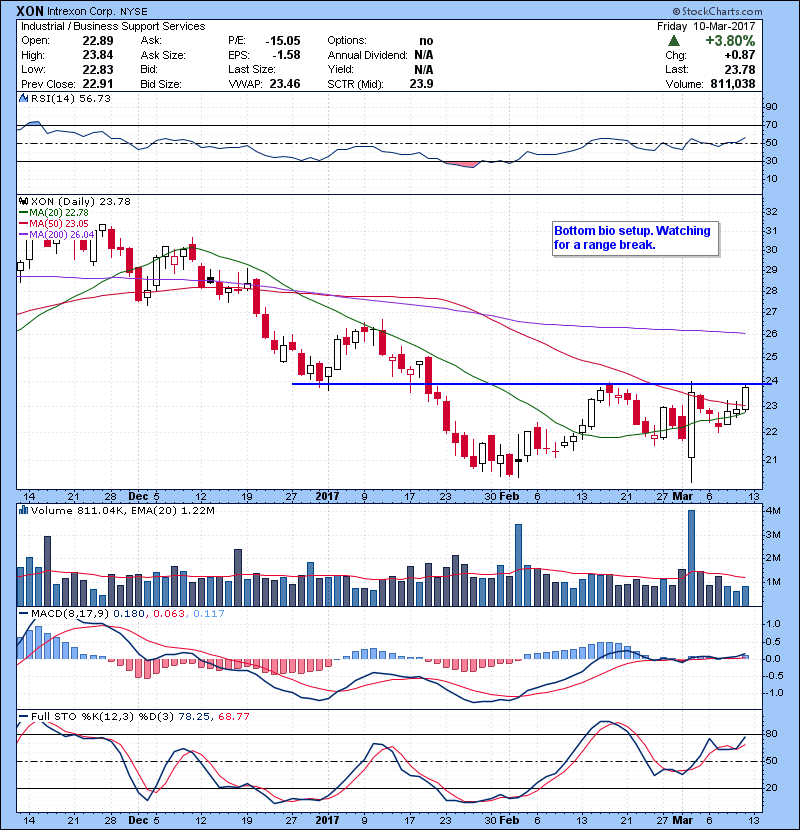Select the XON ticker symbol in the header
The image size is (800, 830).
pyautogui.click(x=30, y=11)
